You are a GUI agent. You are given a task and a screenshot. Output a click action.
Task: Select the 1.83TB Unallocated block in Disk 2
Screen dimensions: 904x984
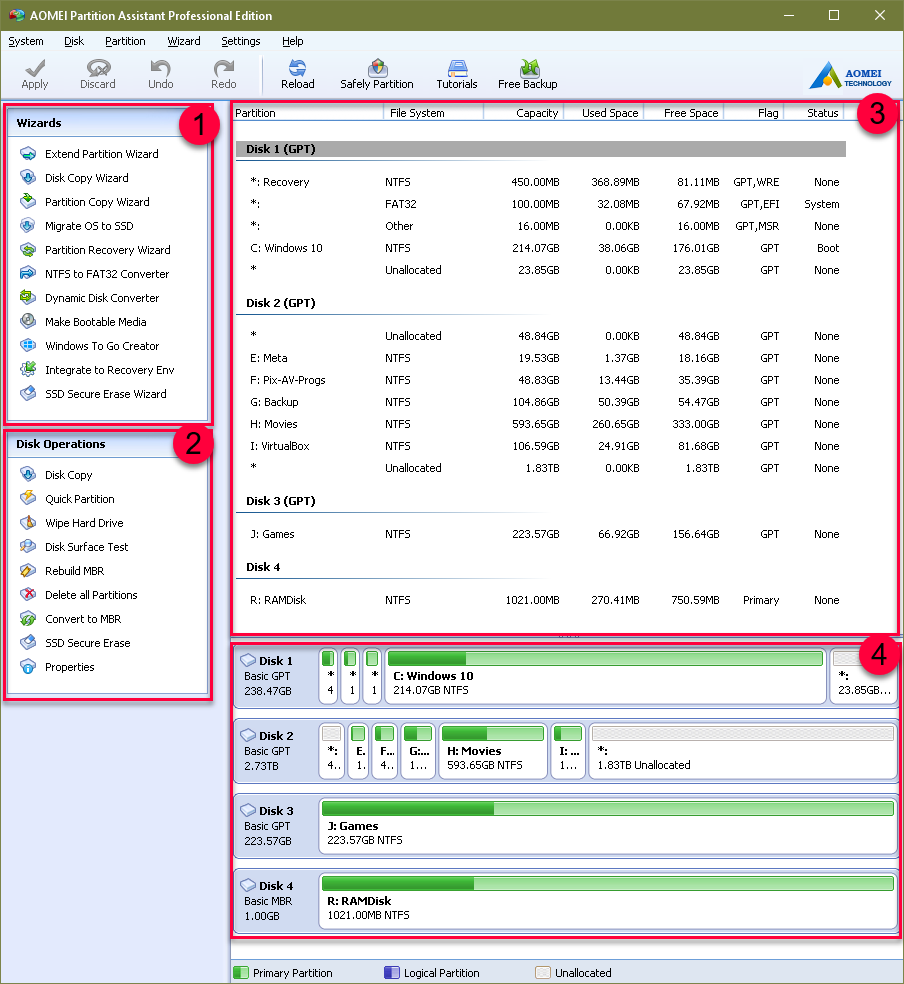click(x=743, y=751)
